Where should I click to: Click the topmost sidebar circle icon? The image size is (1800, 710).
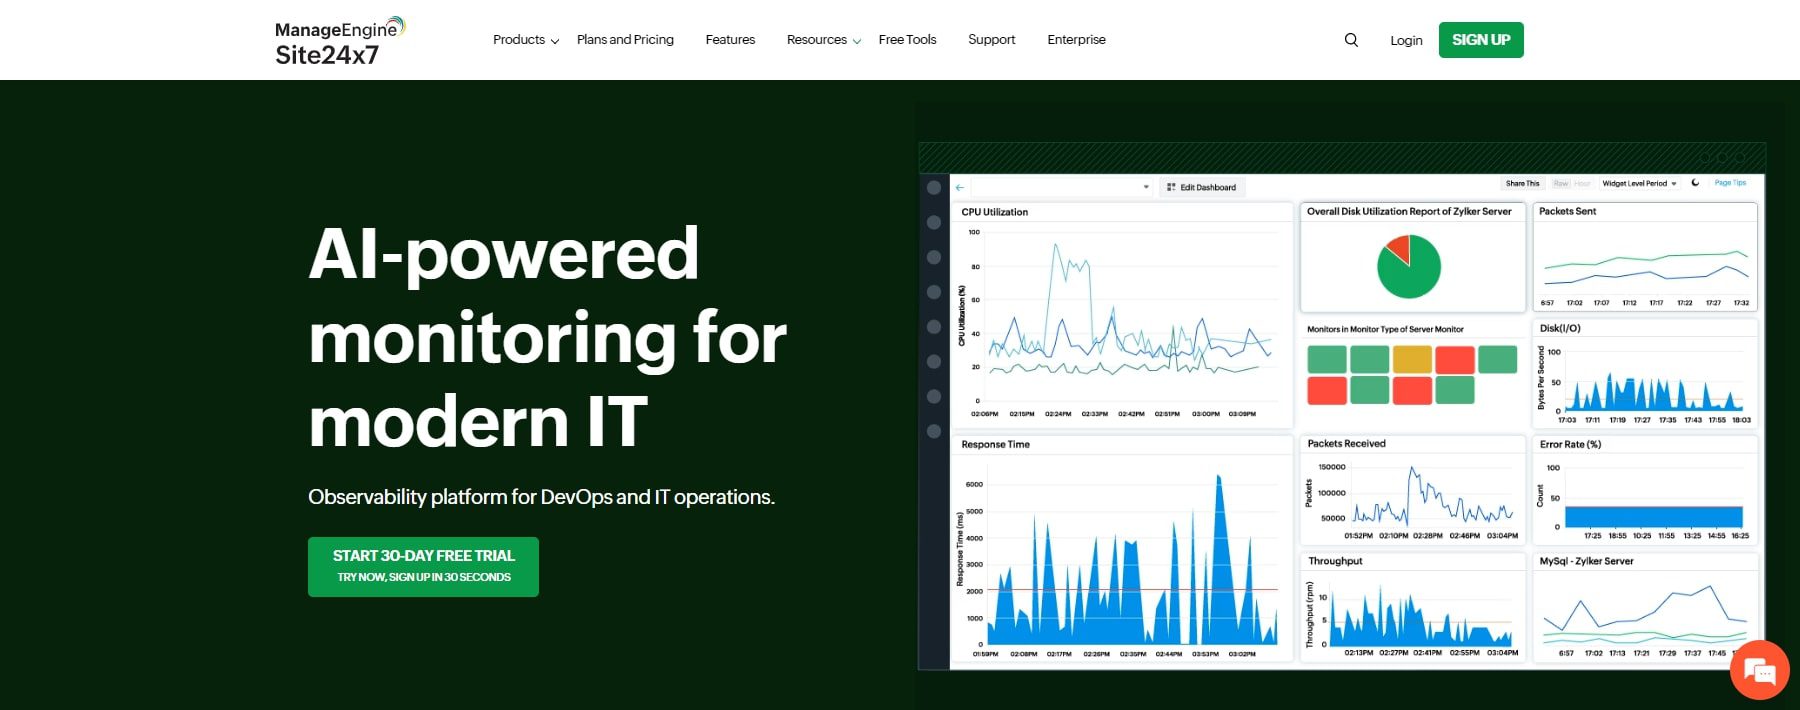click(x=934, y=188)
